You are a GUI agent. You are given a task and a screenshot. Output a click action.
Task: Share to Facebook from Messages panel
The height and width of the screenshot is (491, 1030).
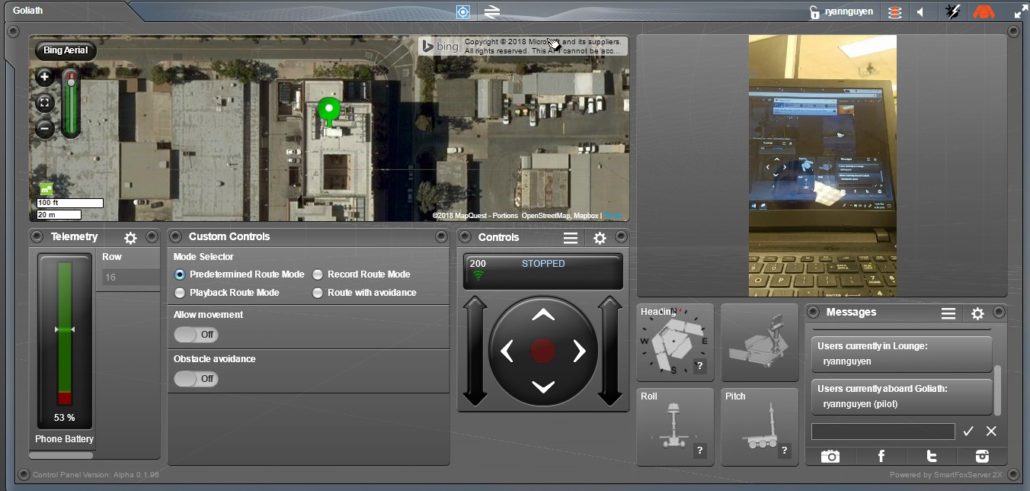coord(881,456)
